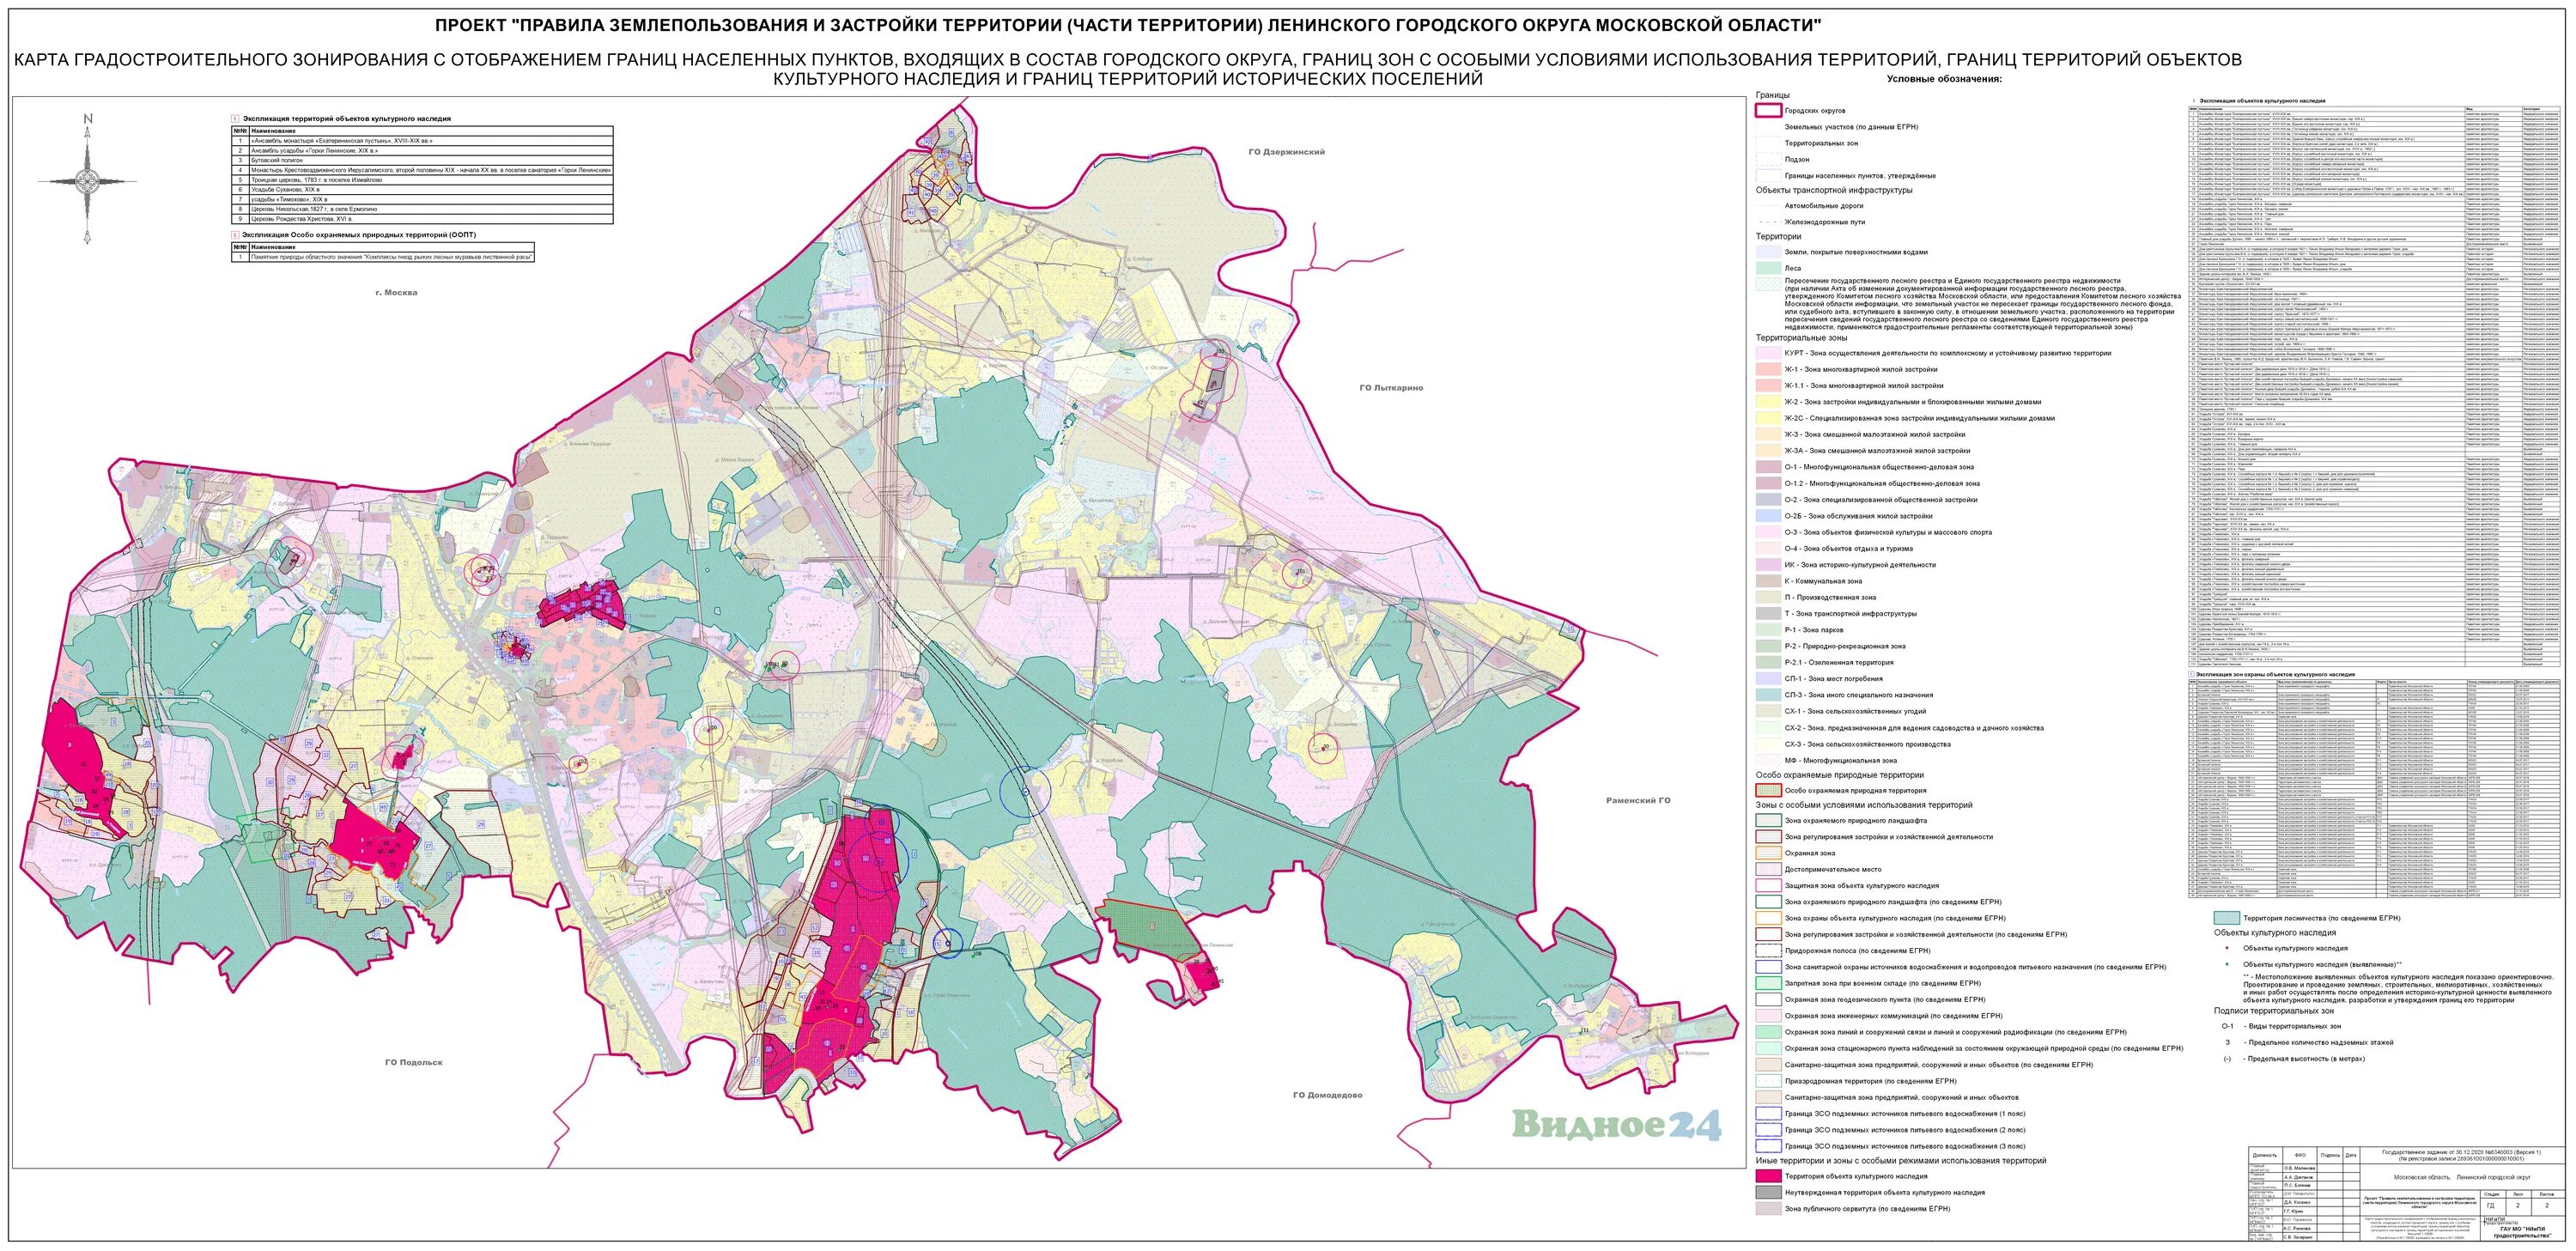Click the КУРТ zone pink swatch

pyautogui.click(x=1768, y=353)
